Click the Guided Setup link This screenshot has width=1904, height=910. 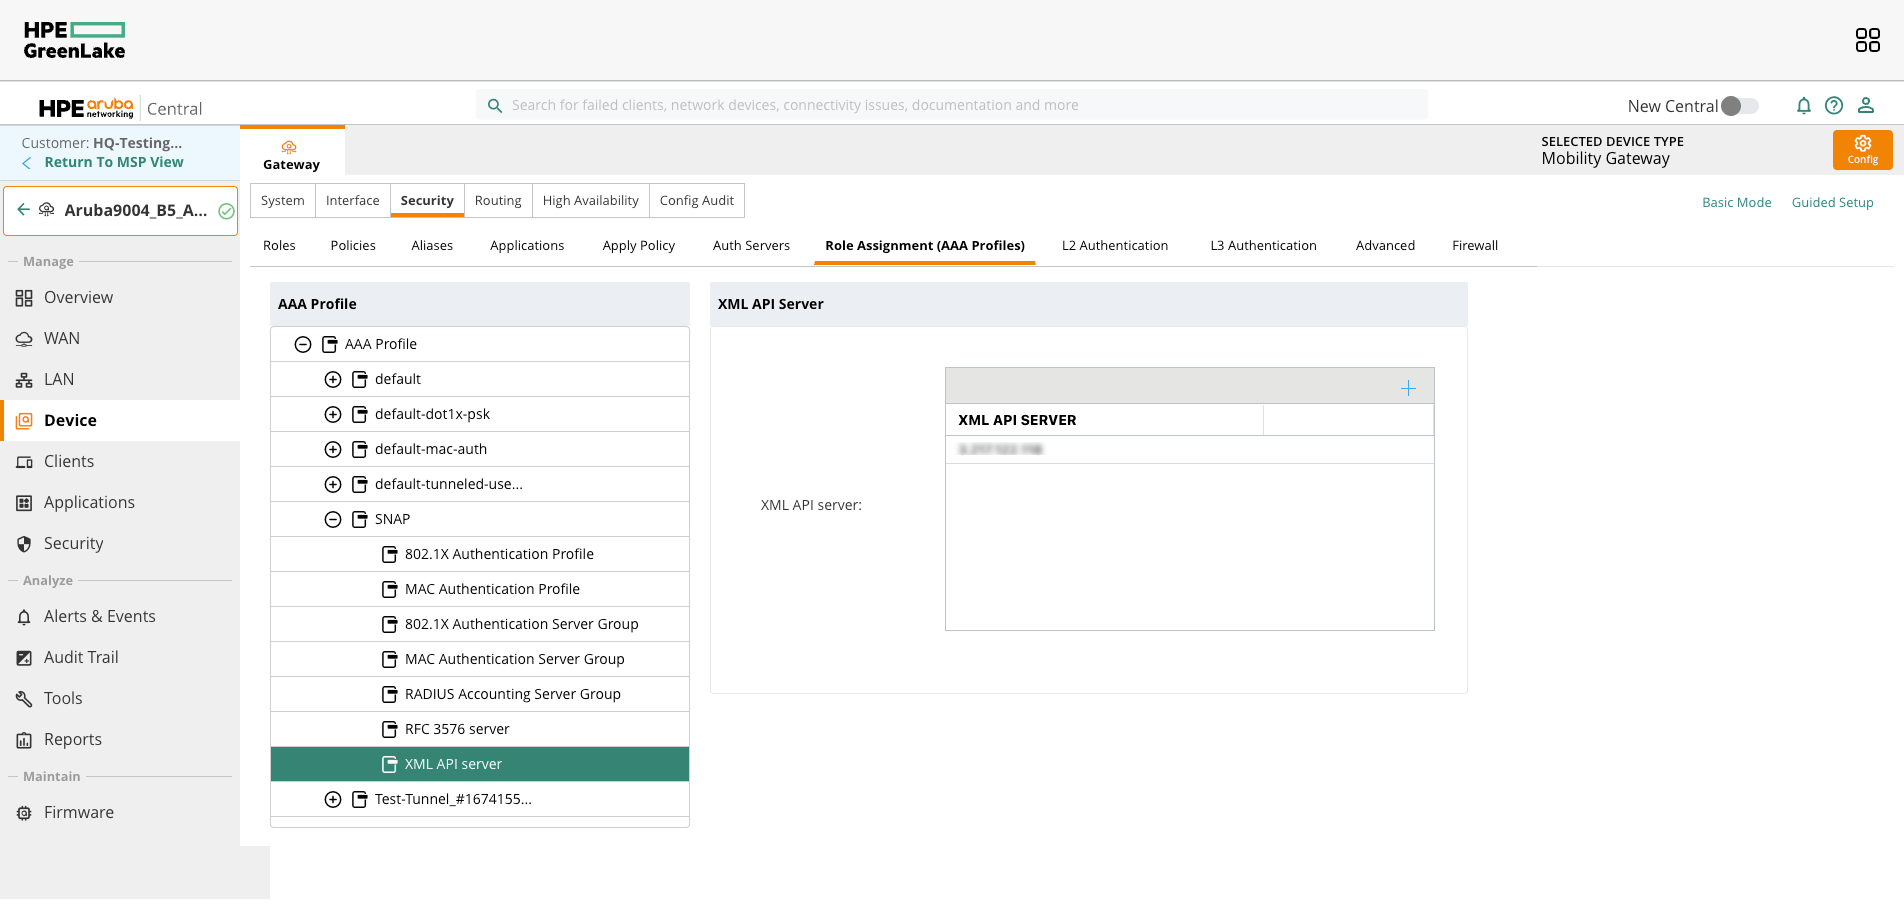coord(1832,203)
